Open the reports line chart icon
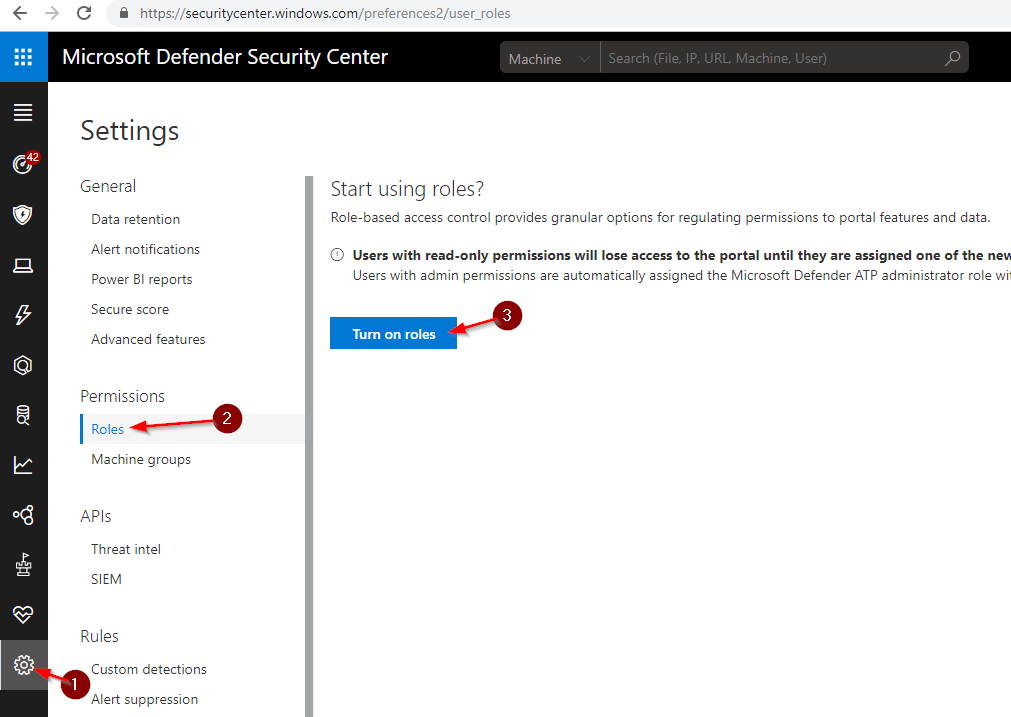Screen dimensions: 1011x717 pos(23,465)
